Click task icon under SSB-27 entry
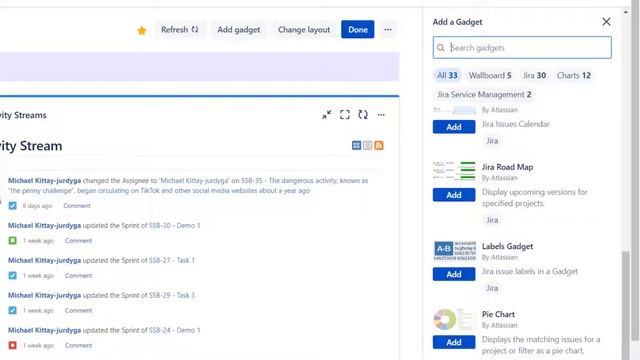 point(13,276)
